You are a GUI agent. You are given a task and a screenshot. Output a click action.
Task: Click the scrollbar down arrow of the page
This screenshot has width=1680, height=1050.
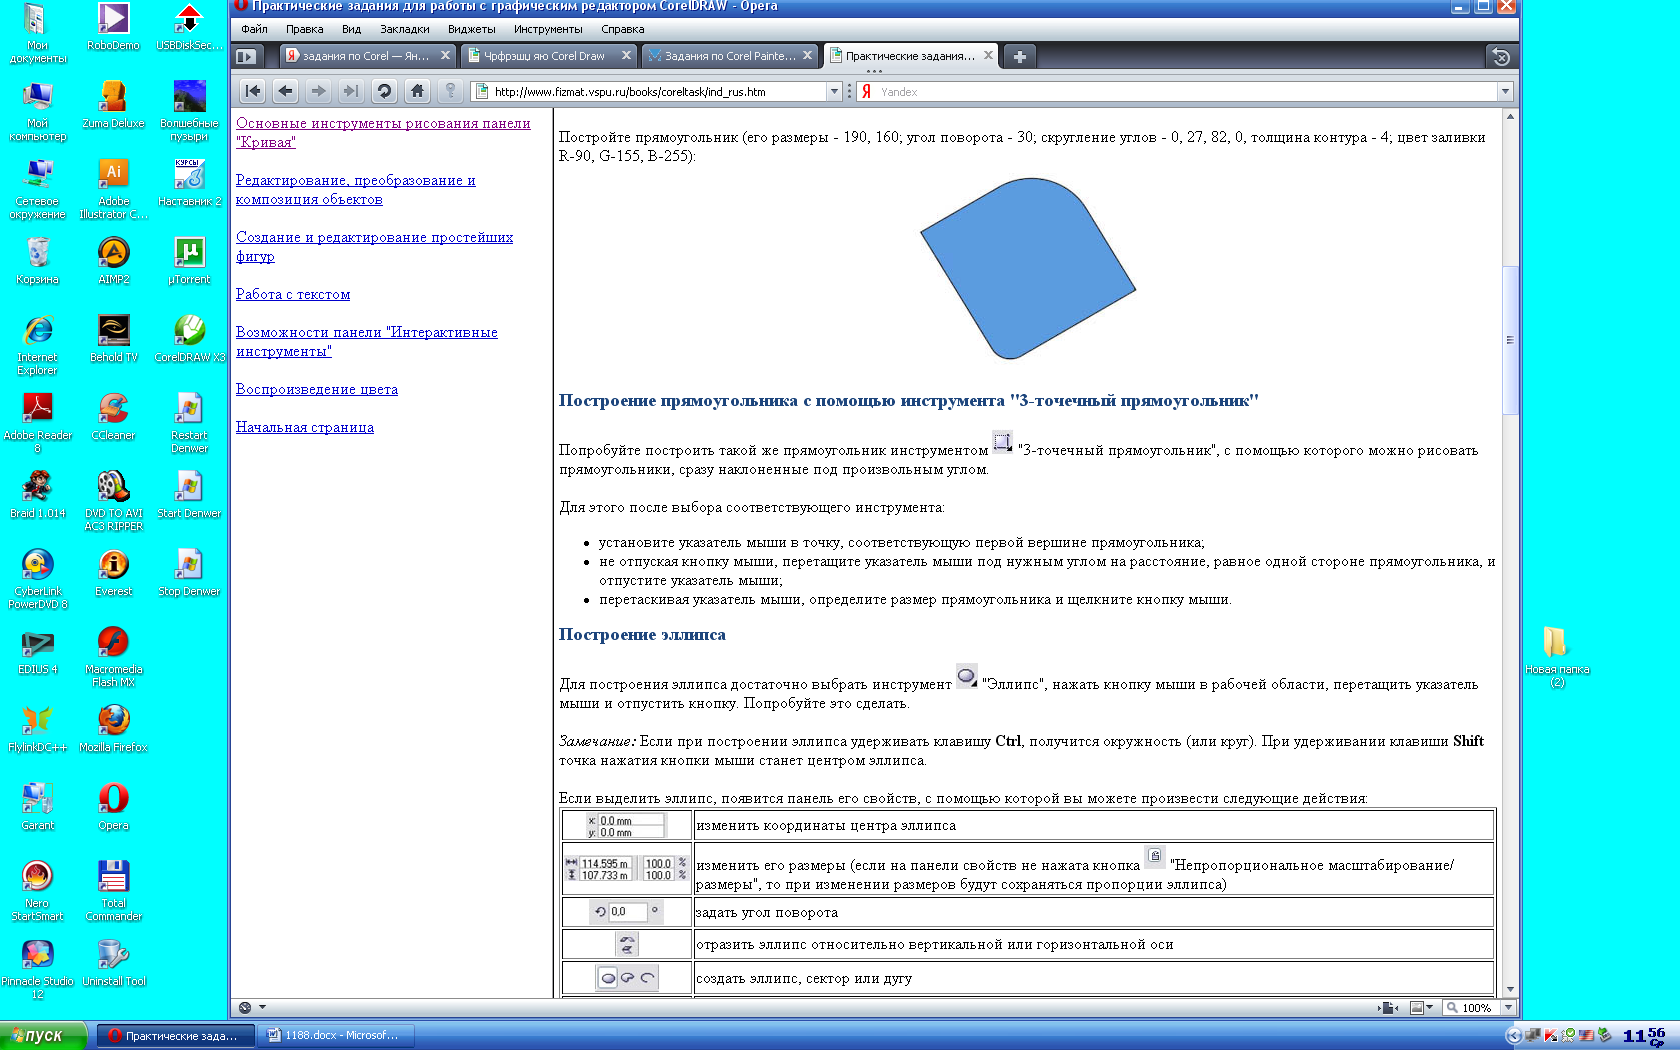coord(1510,989)
